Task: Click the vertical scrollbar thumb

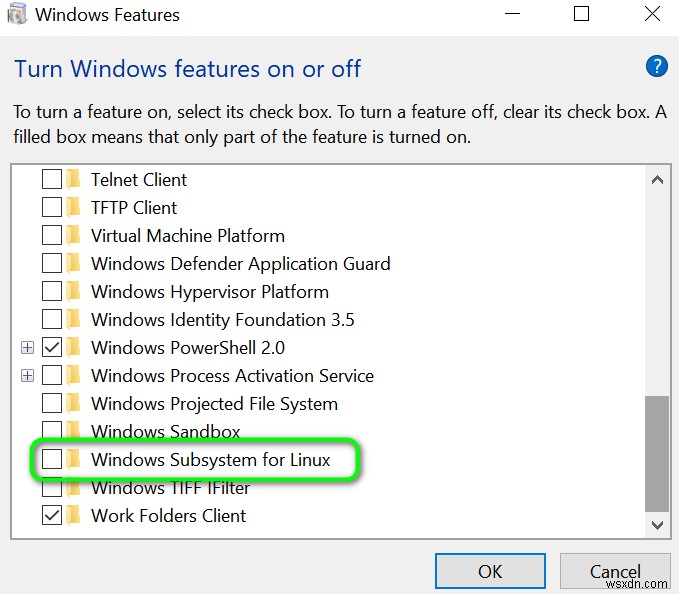Action: tap(656, 452)
